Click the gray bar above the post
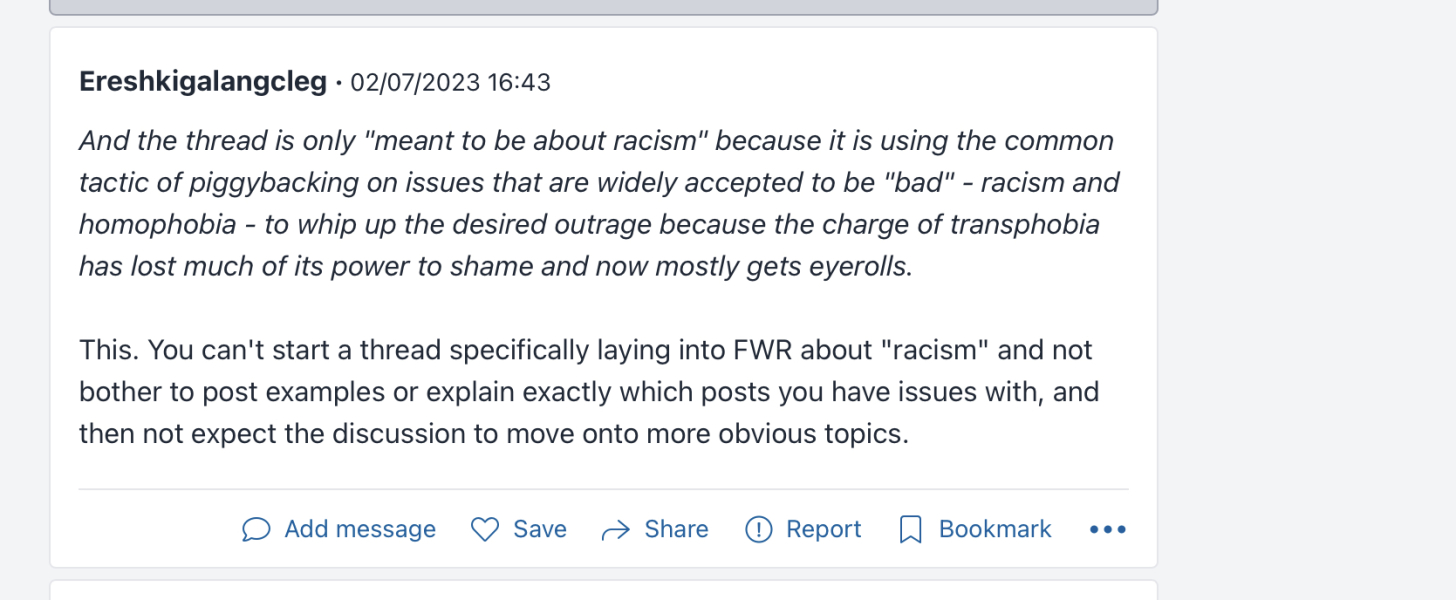The width and height of the screenshot is (1456, 600). pos(603,7)
